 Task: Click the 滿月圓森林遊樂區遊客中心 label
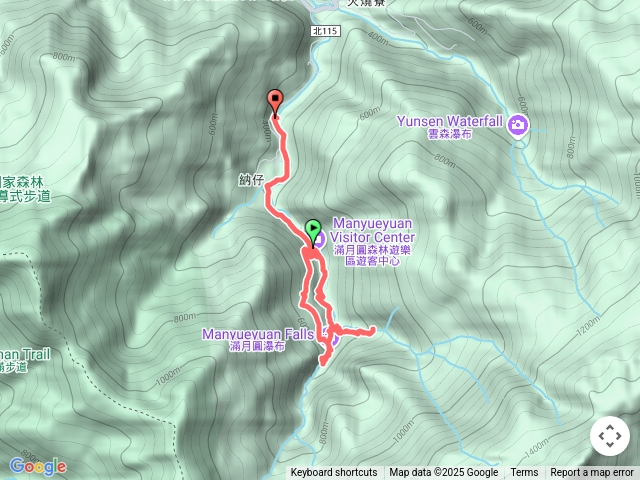click(372, 256)
